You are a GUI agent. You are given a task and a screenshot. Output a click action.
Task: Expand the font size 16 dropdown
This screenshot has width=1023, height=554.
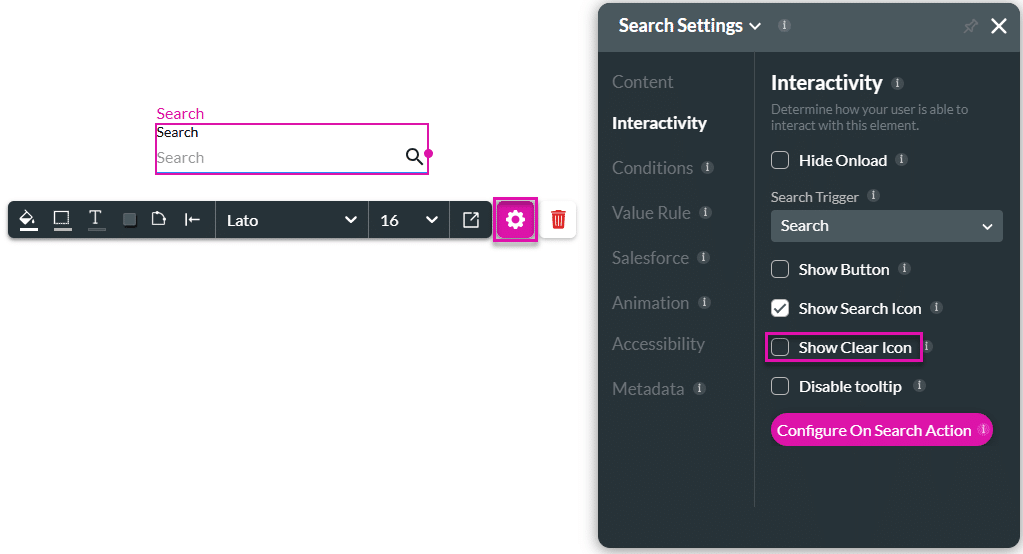tap(408, 220)
